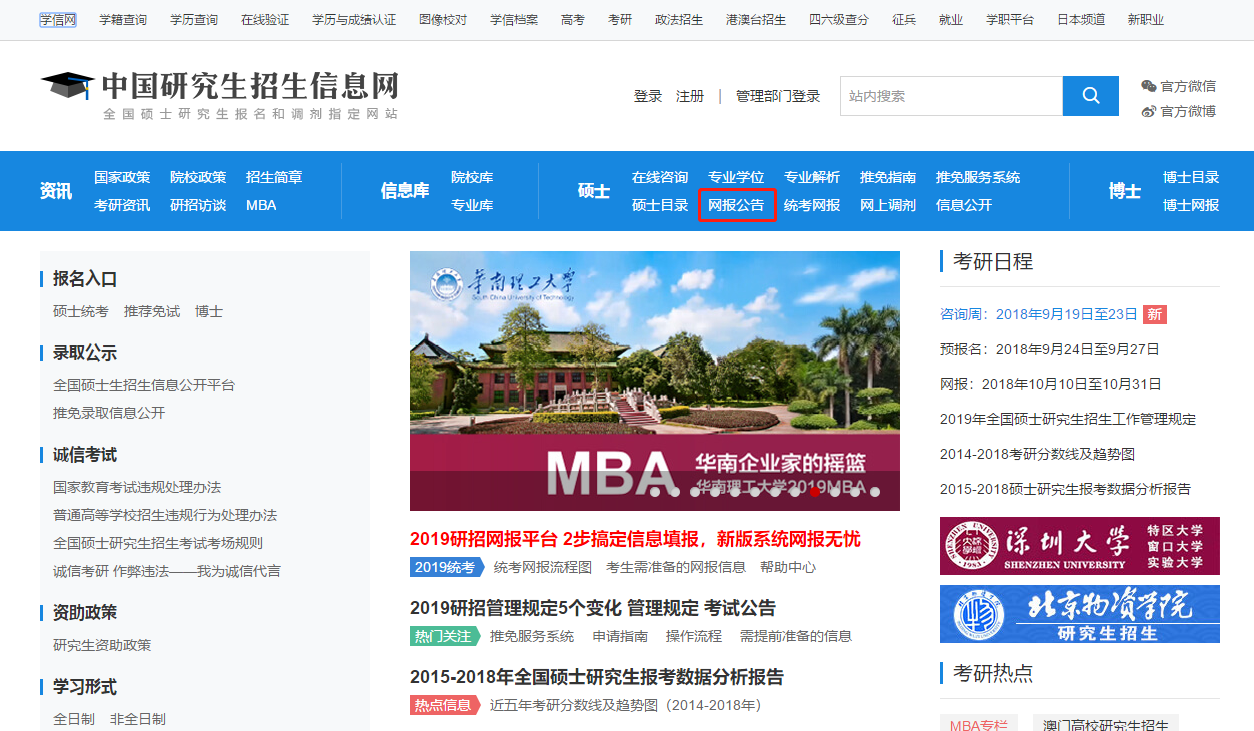Open 在线验证 in the top bar
The image size is (1254, 731).
[x=265, y=20]
